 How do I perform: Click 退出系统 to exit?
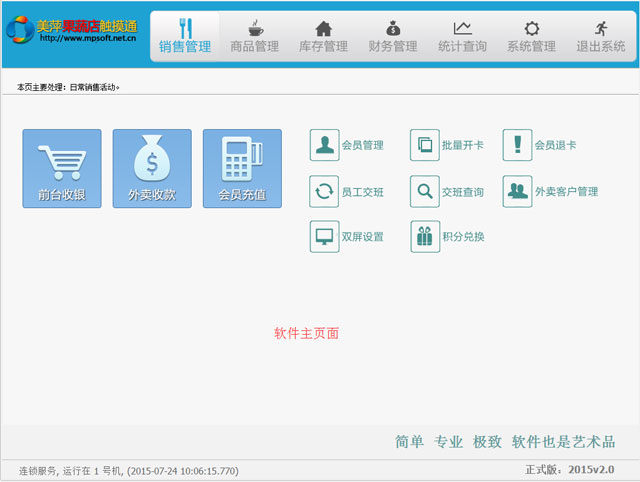(600, 36)
